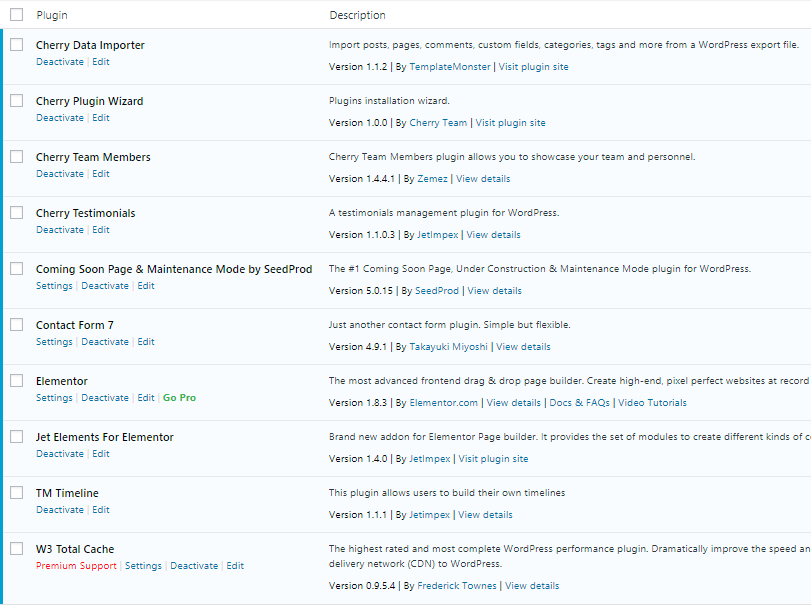
Task: Deactivate the Cherry Testimonials plugin
Action: coord(60,230)
